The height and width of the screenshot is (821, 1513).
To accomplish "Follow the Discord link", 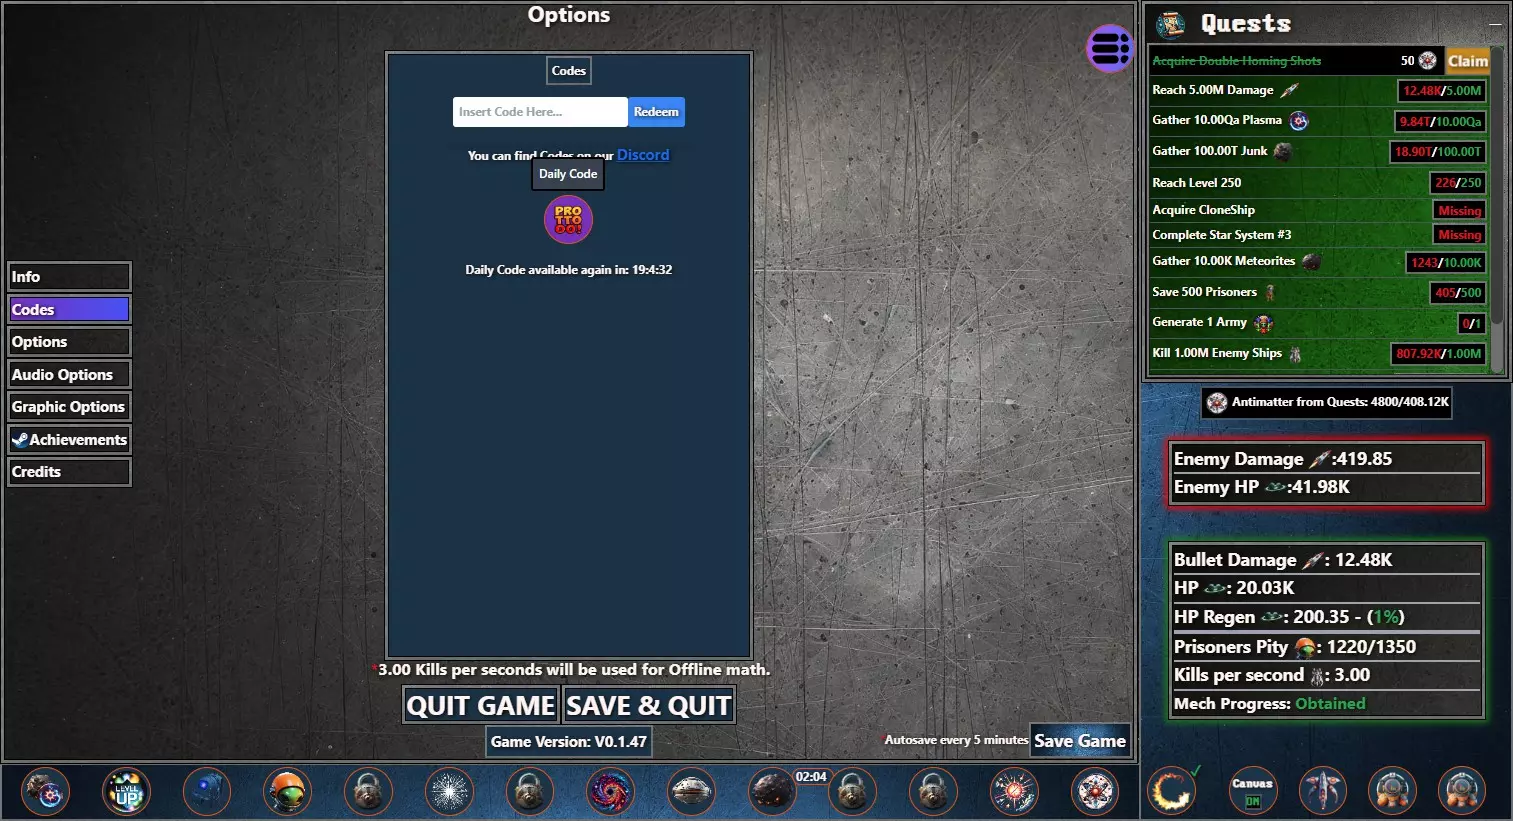I will pyautogui.click(x=643, y=155).
